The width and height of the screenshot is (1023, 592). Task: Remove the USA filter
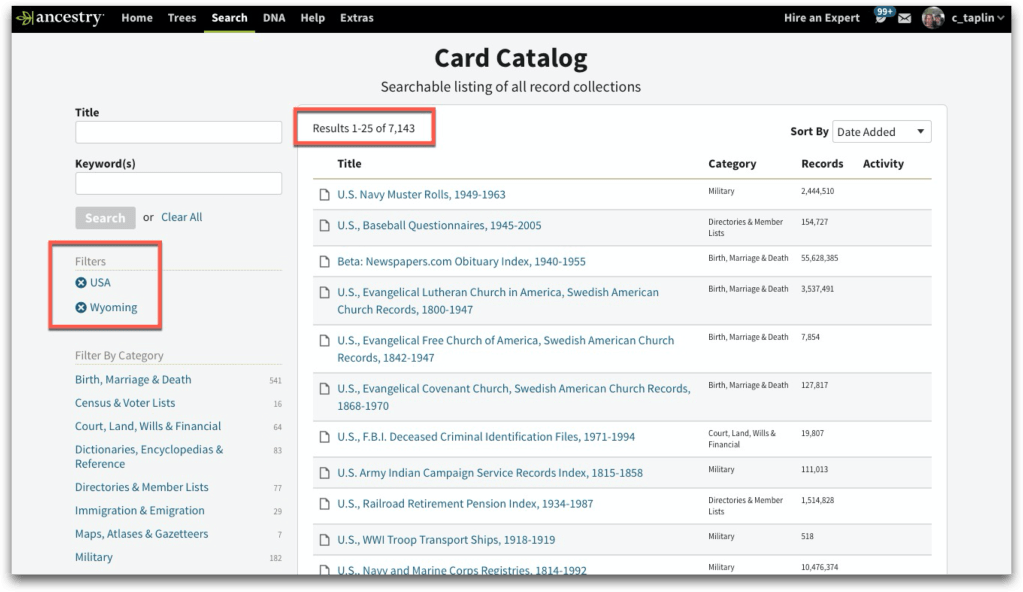click(81, 283)
